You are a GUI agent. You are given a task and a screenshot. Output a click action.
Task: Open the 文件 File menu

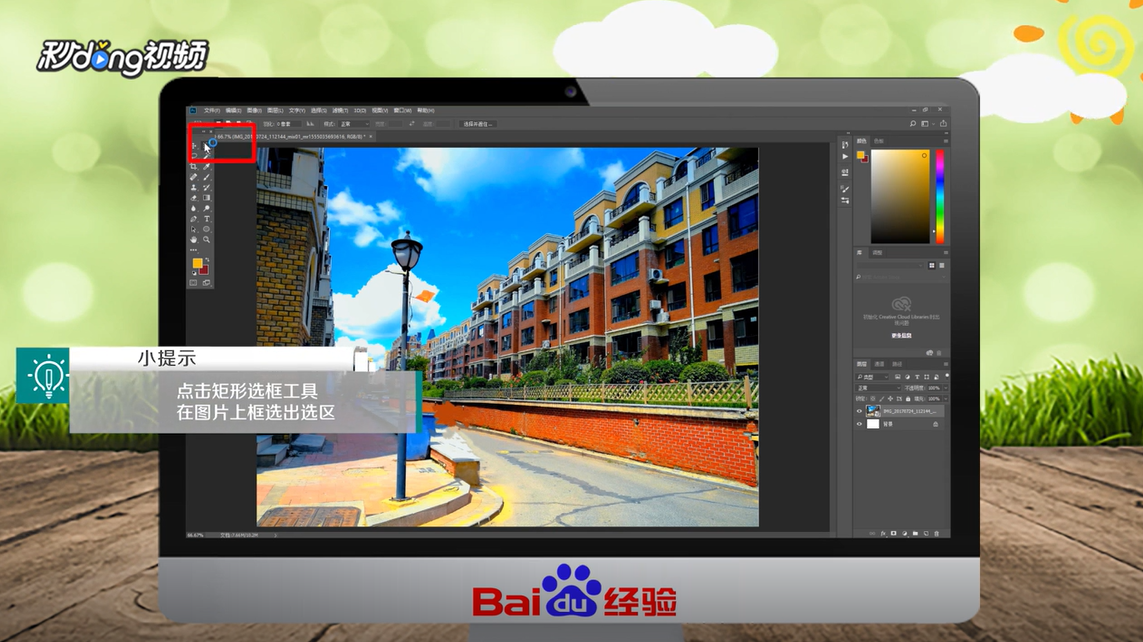(x=211, y=111)
